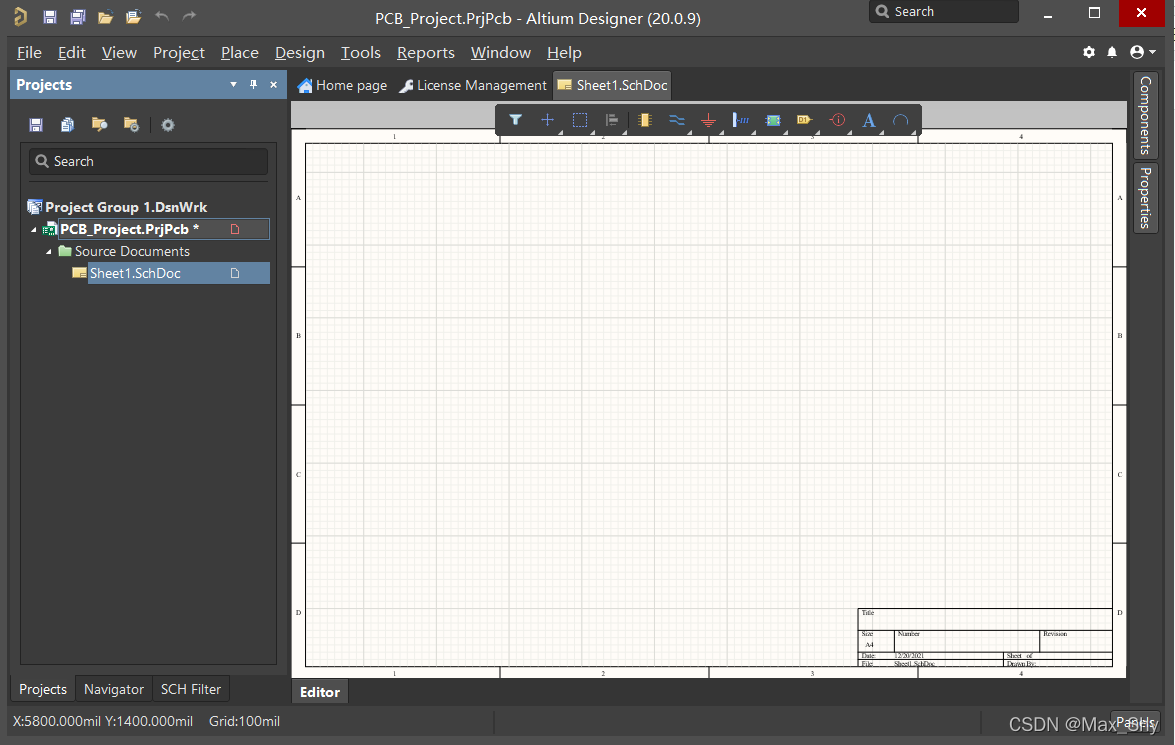Click the Projects bottom tab
This screenshot has width=1175, height=745.
(43, 689)
